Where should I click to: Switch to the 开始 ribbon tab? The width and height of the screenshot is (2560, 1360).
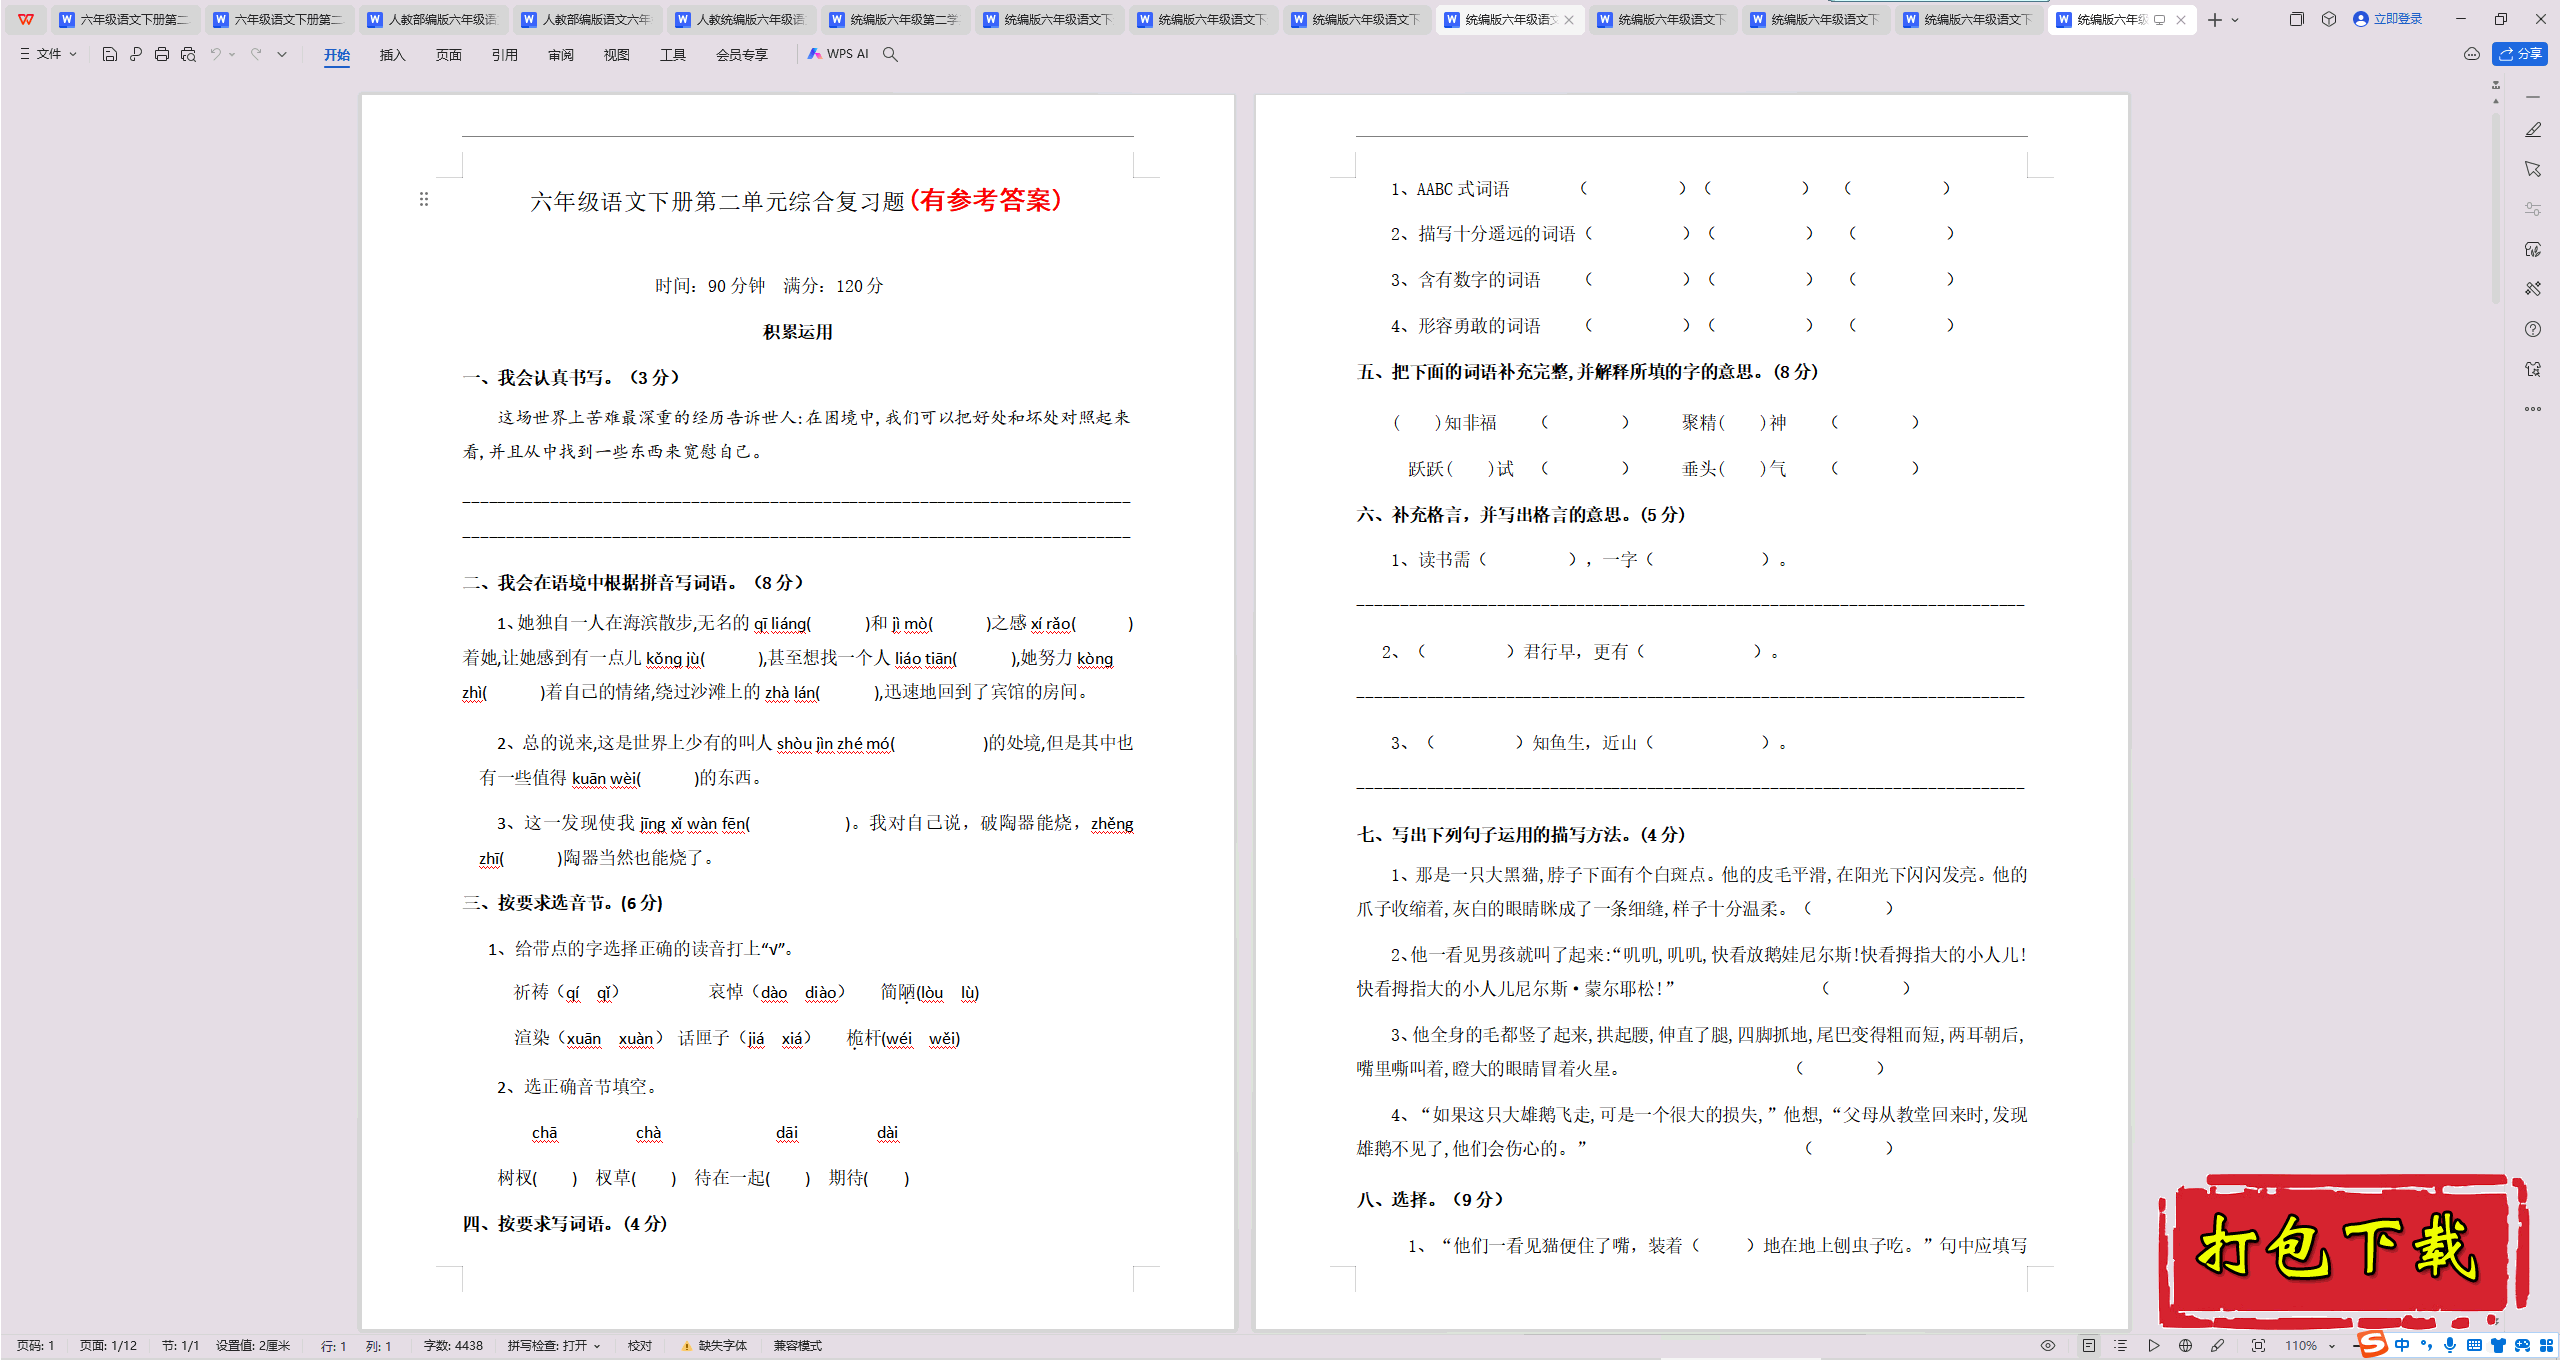coord(337,55)
